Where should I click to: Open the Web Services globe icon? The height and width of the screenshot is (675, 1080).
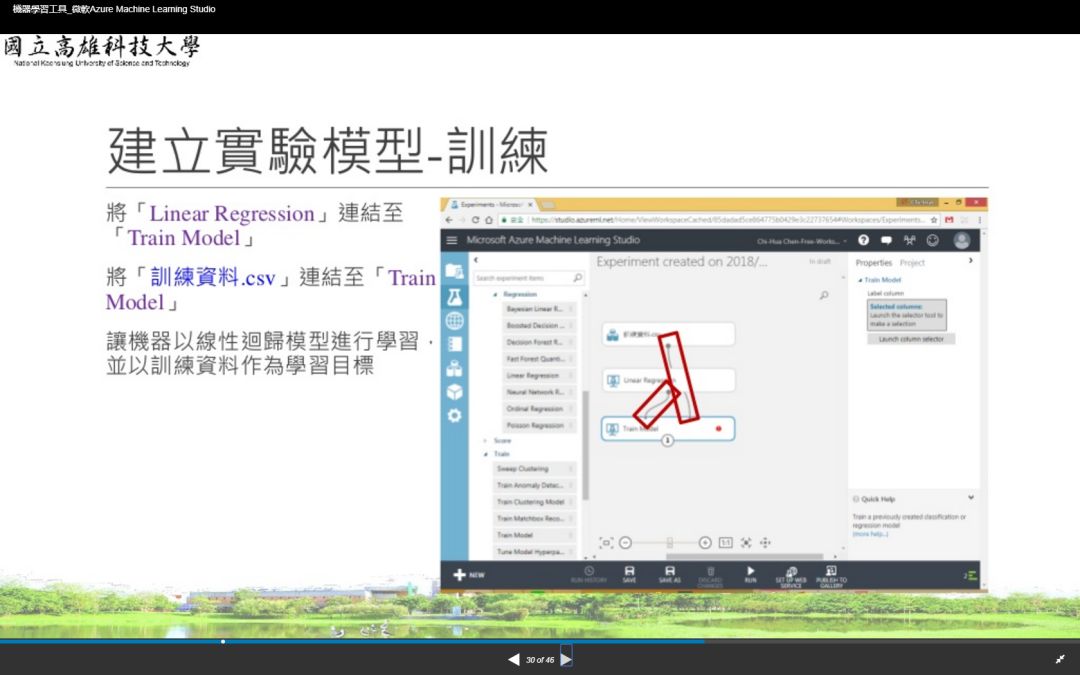[455, 321]
